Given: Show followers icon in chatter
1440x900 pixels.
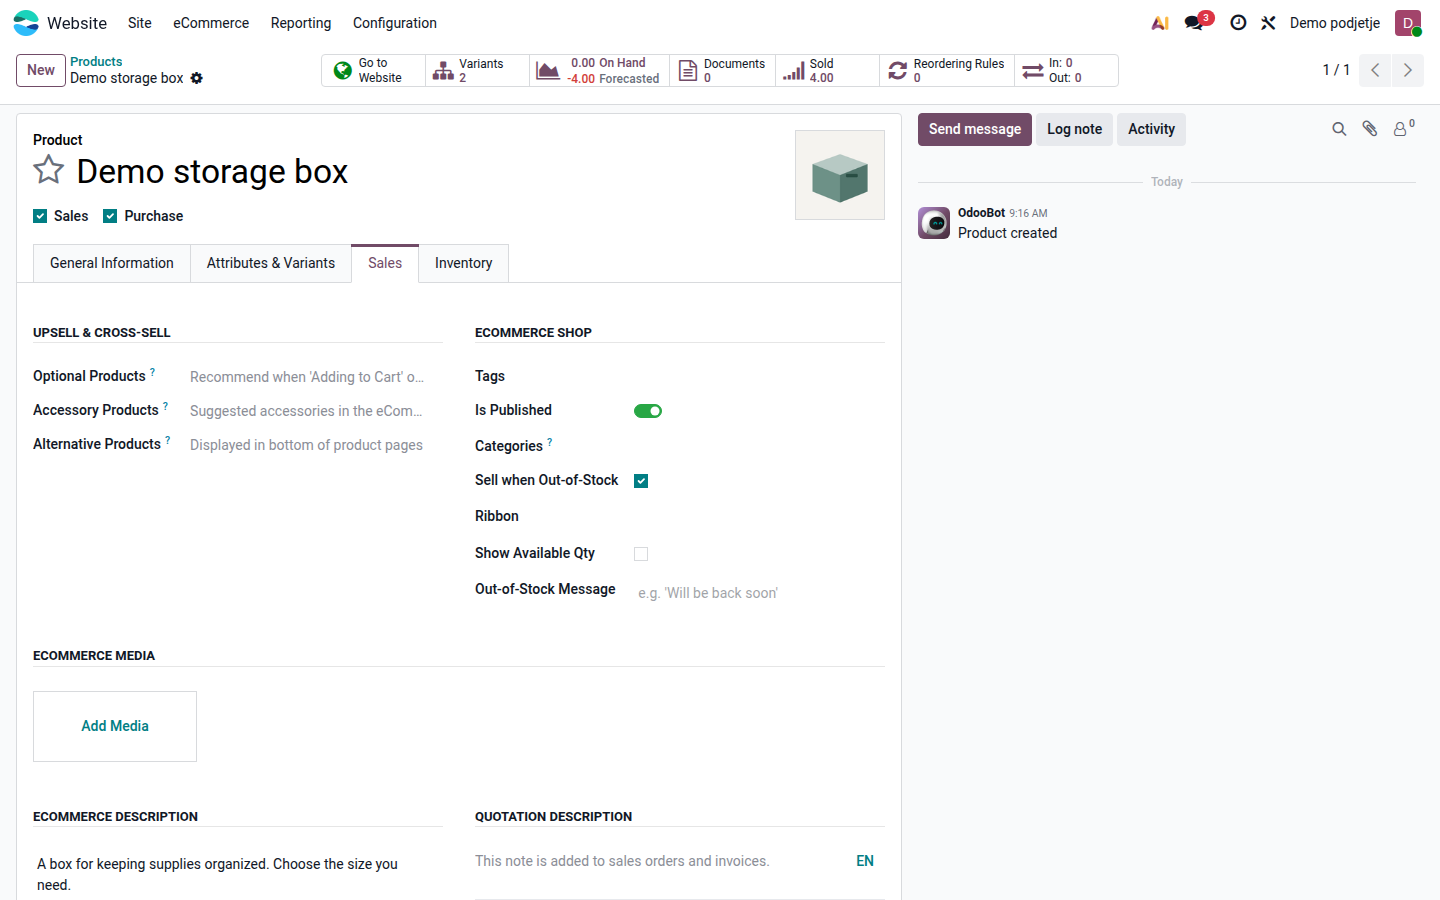Looking at the screenshot, I should tap(1403, 128).
